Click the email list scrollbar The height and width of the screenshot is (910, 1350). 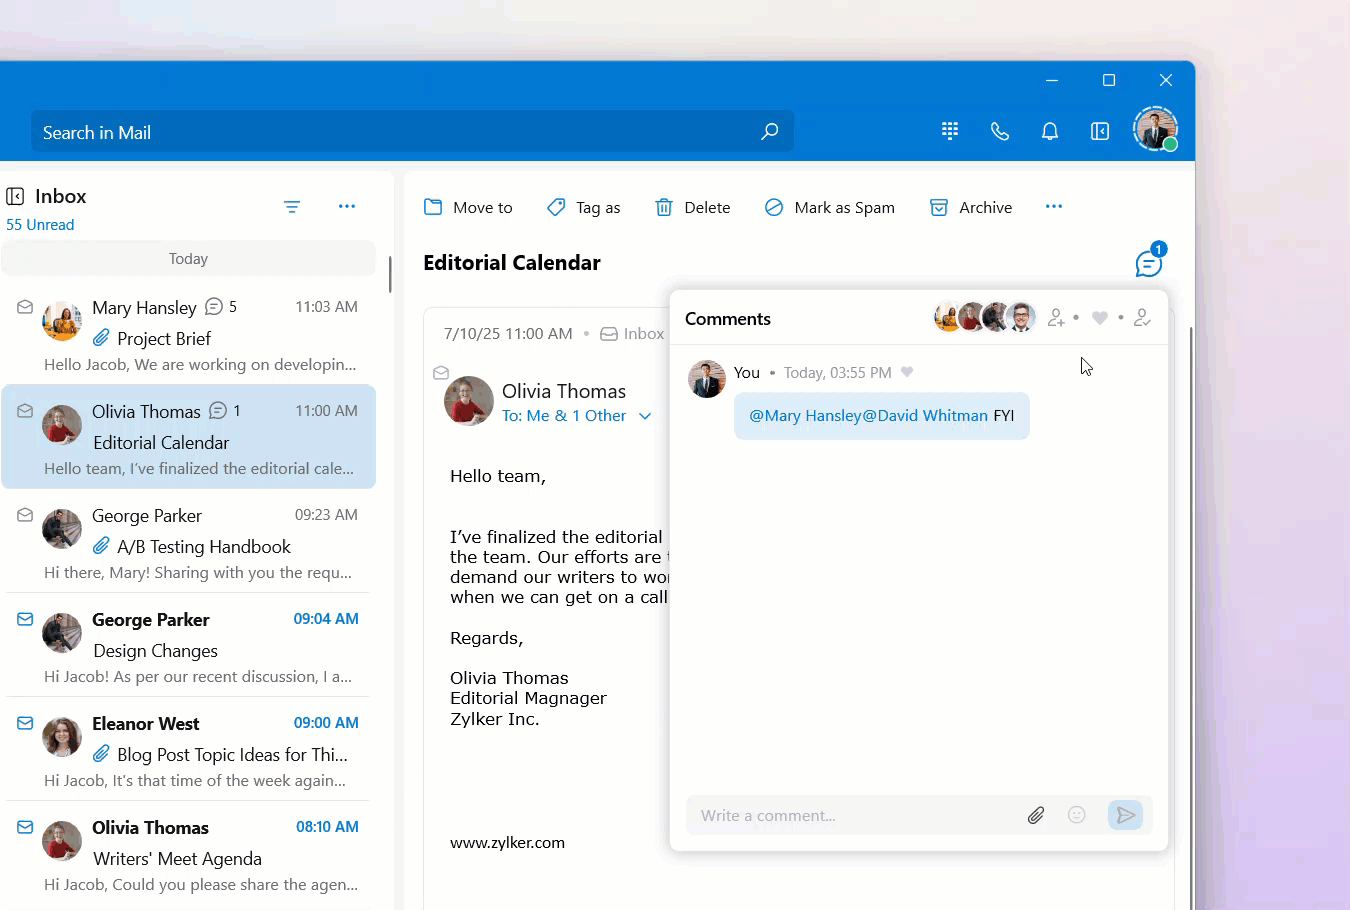tap(390, 274)
